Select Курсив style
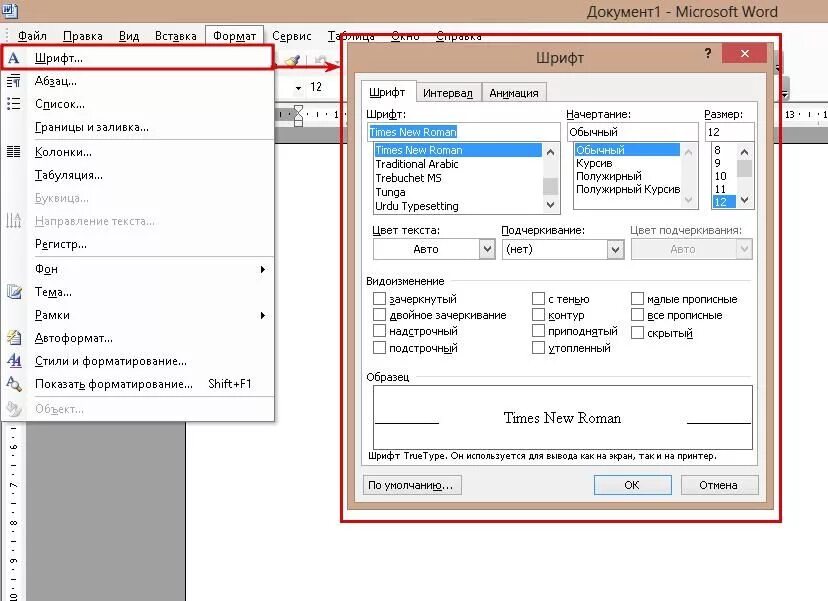 [627, 163]
